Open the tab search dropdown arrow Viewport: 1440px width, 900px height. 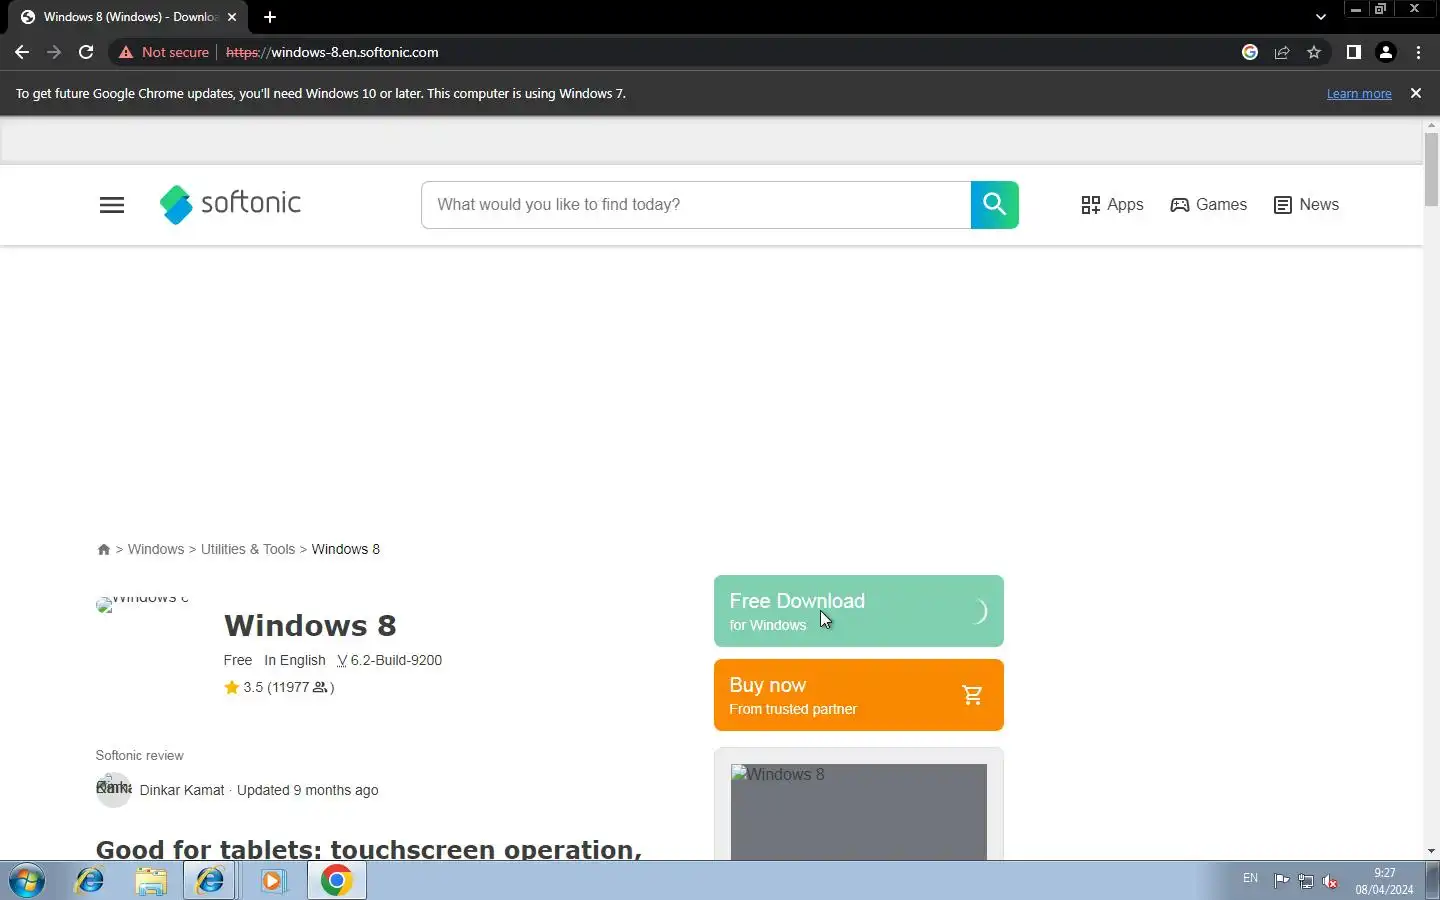tap(1321, 17)
